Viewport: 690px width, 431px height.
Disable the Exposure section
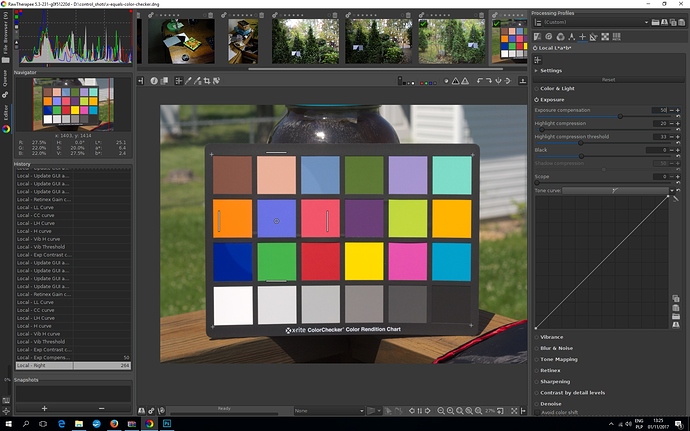[x=537, y=100]
